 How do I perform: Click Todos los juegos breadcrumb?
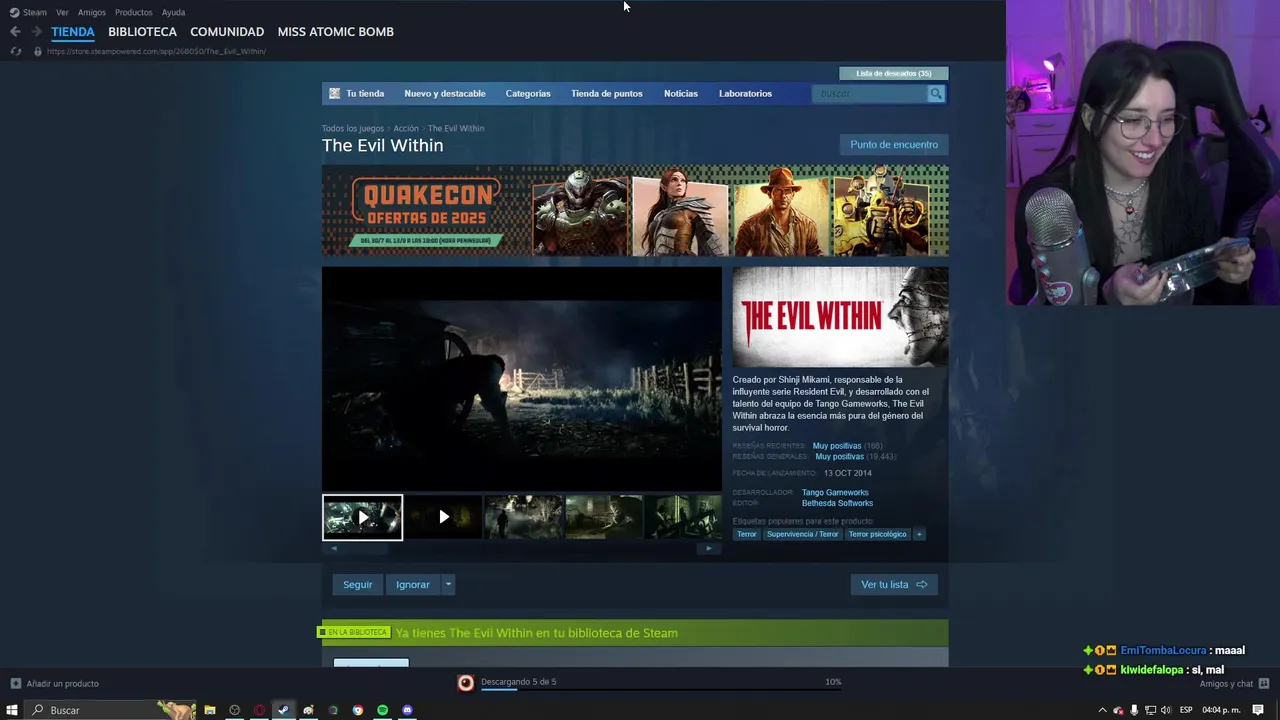coord(353,128)
